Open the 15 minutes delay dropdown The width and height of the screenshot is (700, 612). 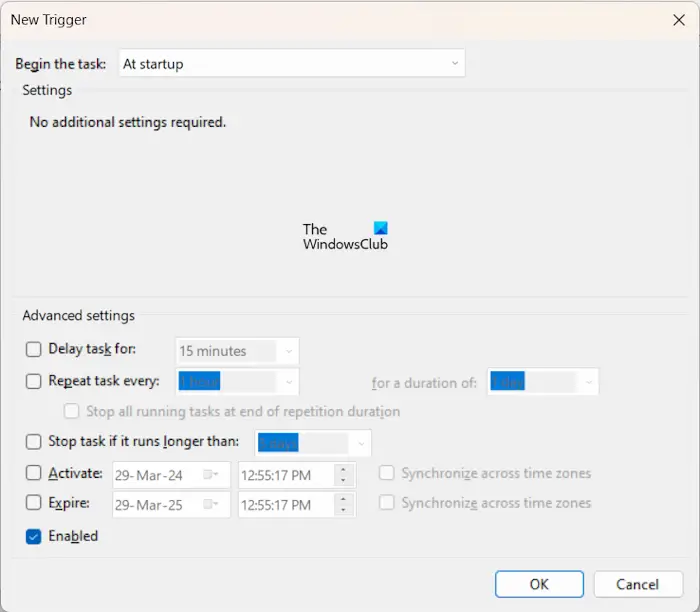[238, 351]
